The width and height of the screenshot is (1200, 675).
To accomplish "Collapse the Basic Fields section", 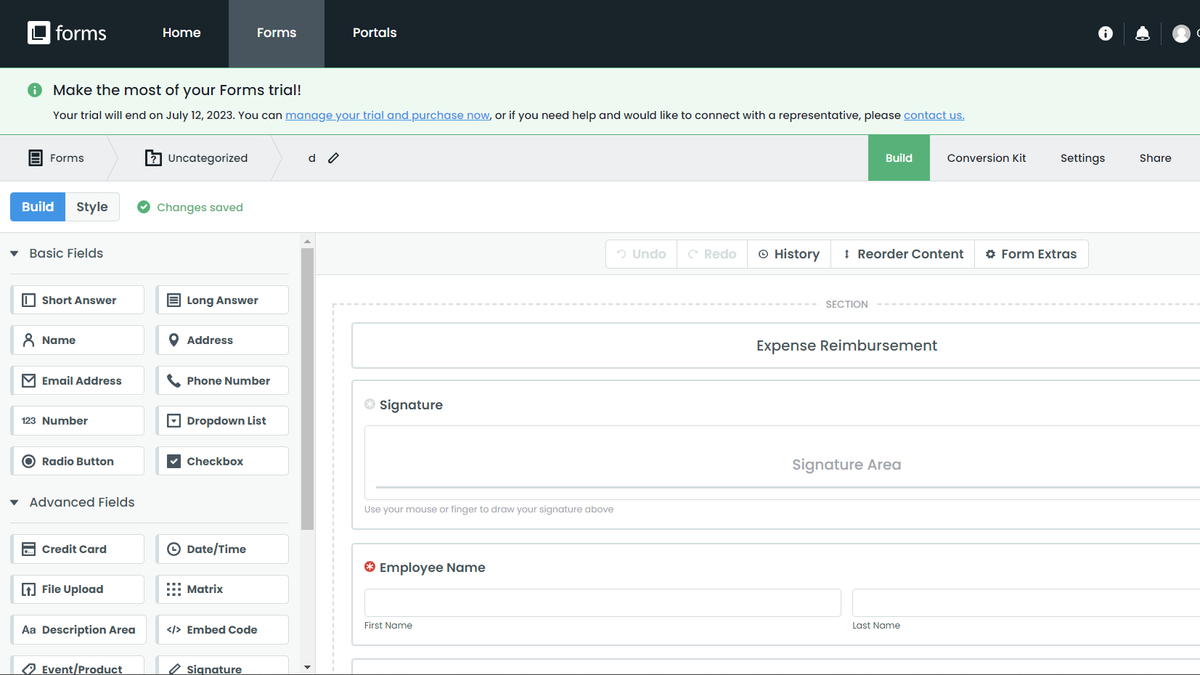I will 14,253.
